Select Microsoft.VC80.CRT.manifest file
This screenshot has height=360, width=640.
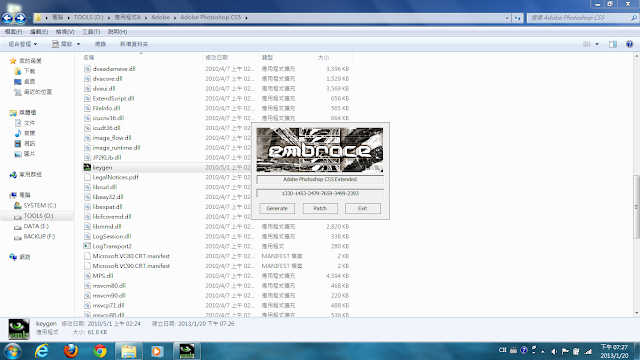click(131, 256)
